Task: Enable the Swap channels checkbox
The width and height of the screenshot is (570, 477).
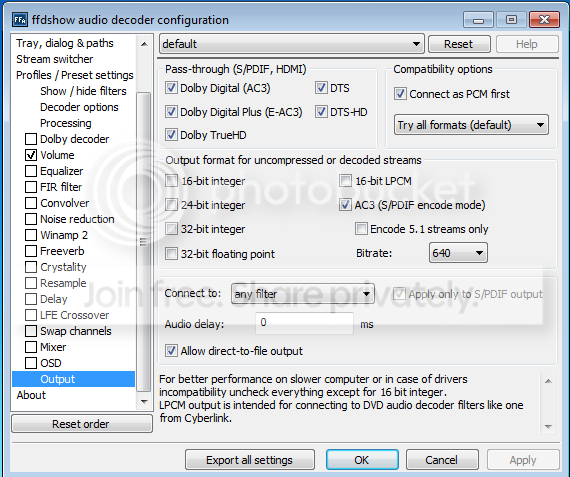Action: [x=31, y=331]
